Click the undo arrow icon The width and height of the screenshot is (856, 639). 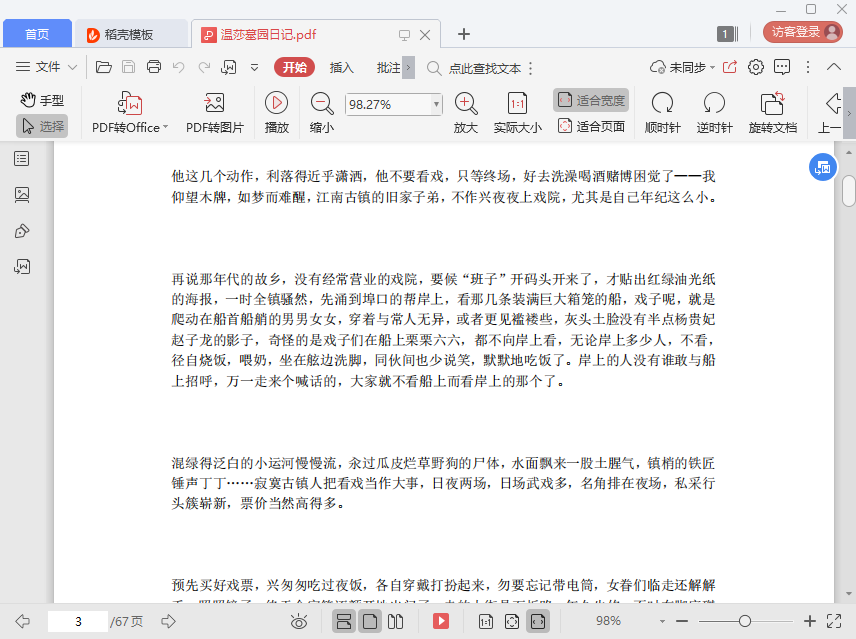point(179,67)
